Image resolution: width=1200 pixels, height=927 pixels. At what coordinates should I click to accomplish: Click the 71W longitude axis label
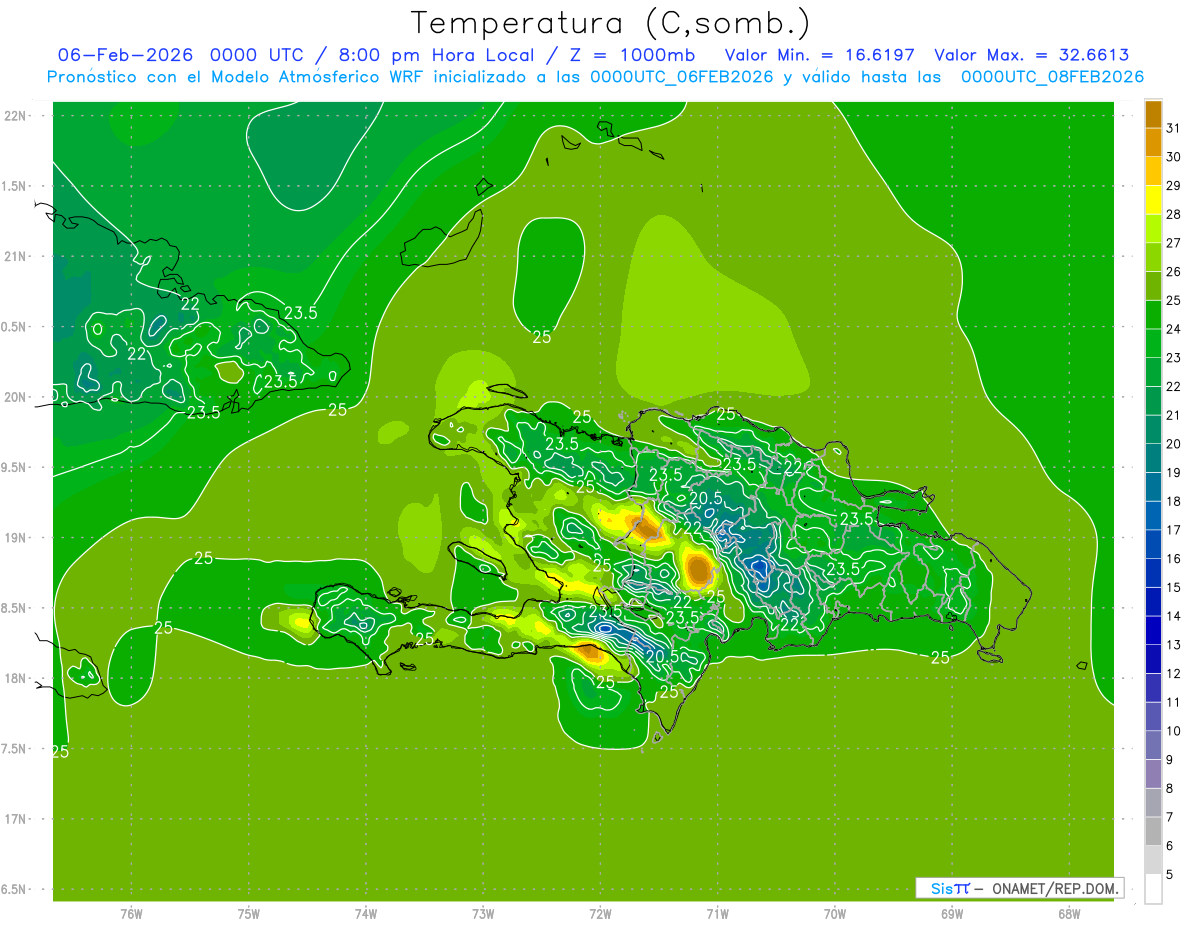(x=717, y=913)
